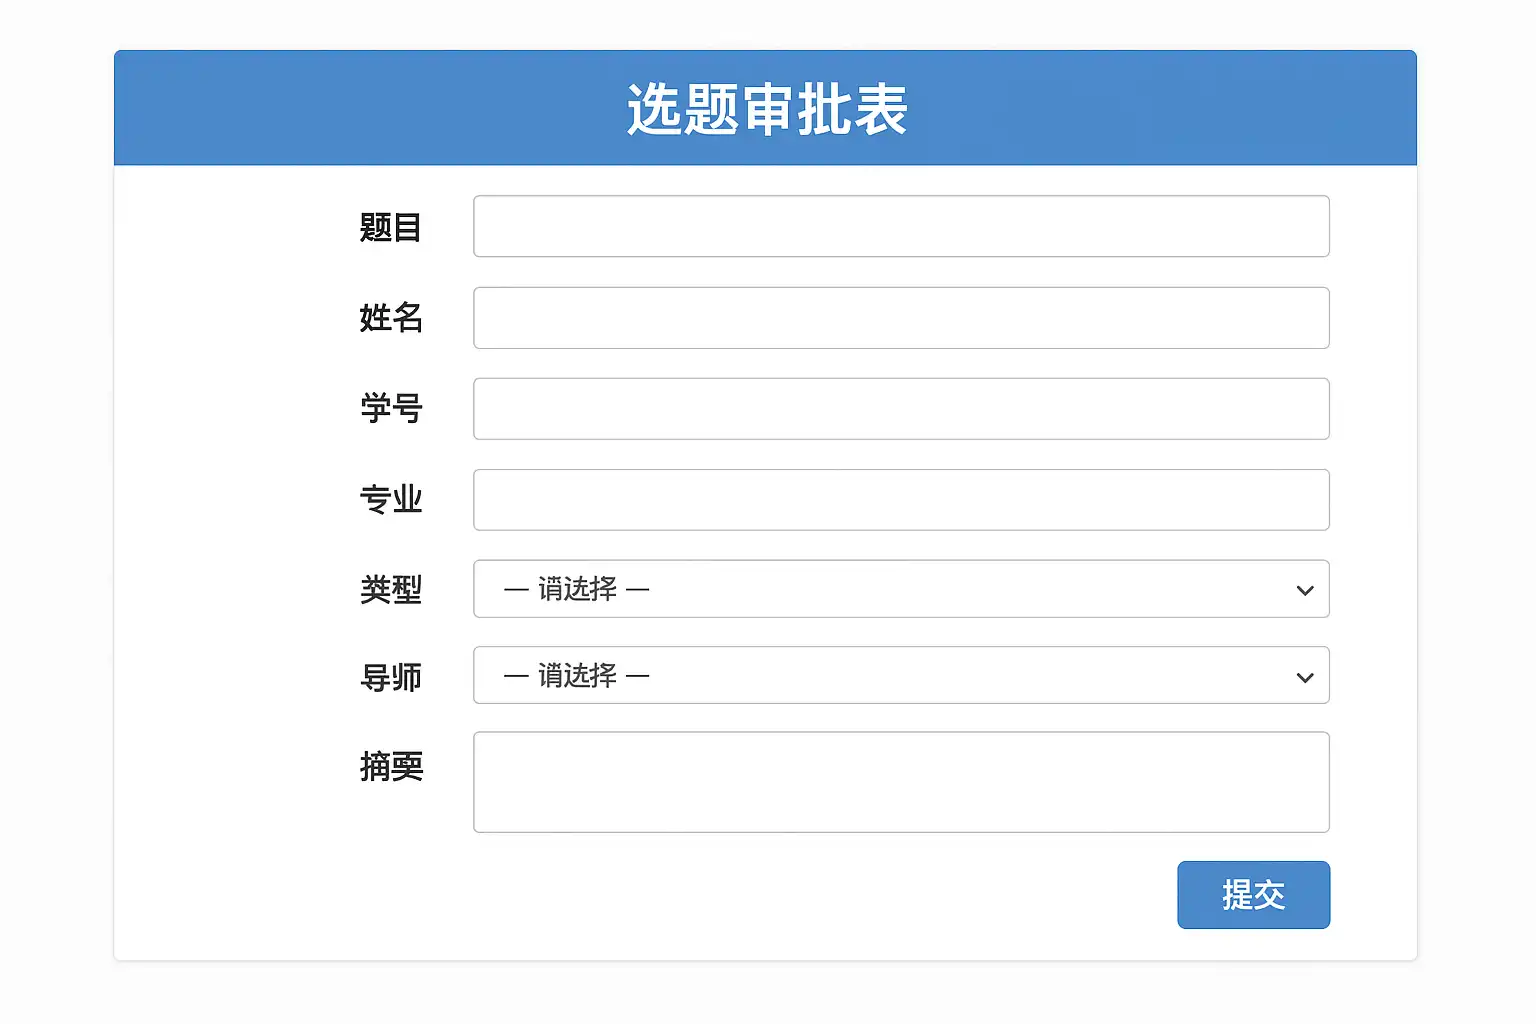
Task: Open the 导师 dropdown menu
Action: click(x=900, y=676)
